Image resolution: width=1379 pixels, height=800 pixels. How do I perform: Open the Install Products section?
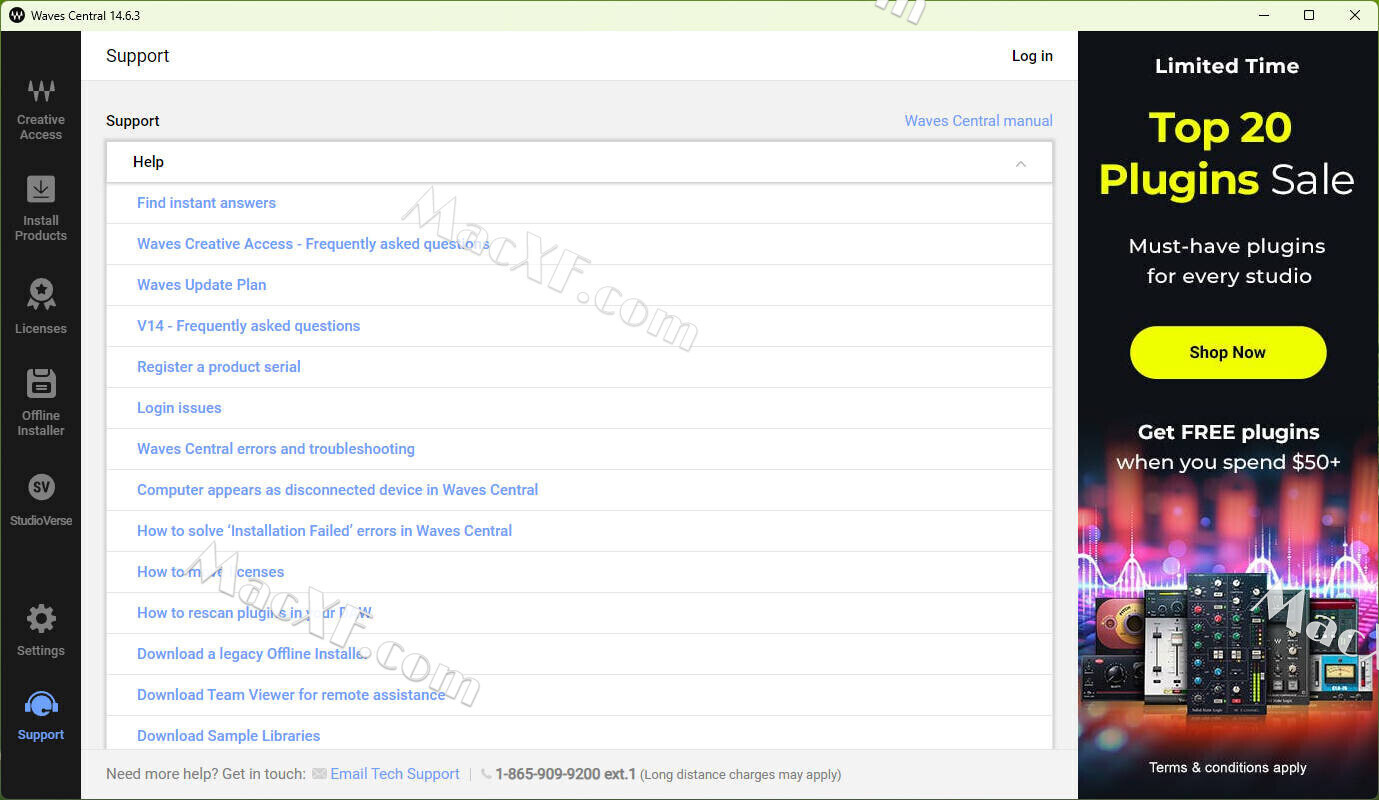[40, 209]
